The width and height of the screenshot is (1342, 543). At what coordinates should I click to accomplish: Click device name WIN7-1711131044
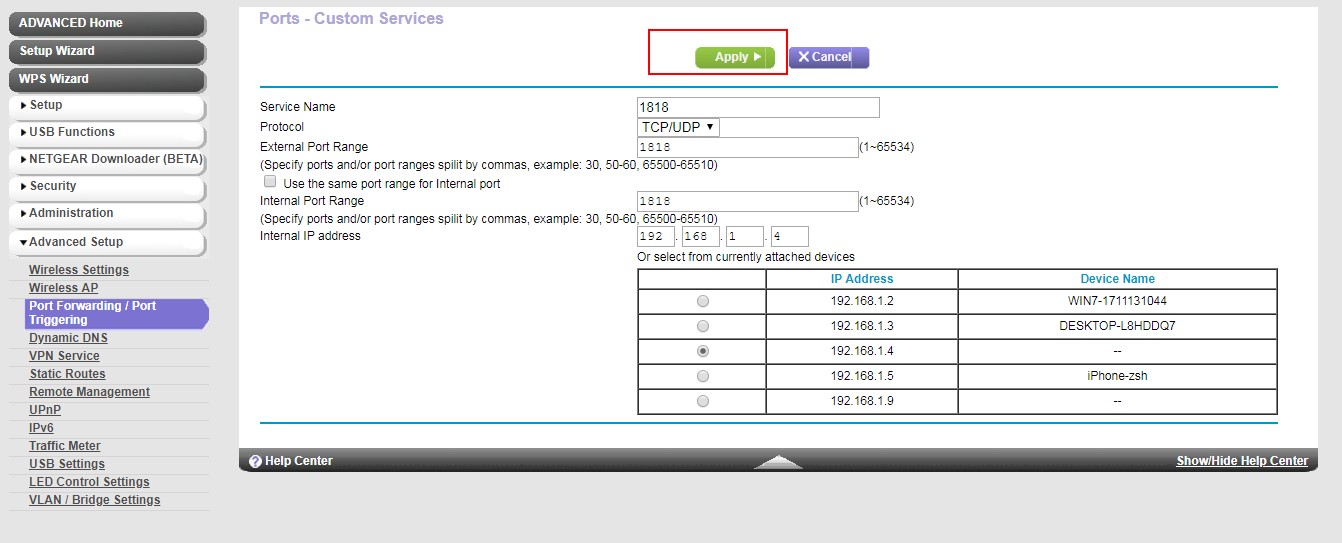coord(1117,301)
